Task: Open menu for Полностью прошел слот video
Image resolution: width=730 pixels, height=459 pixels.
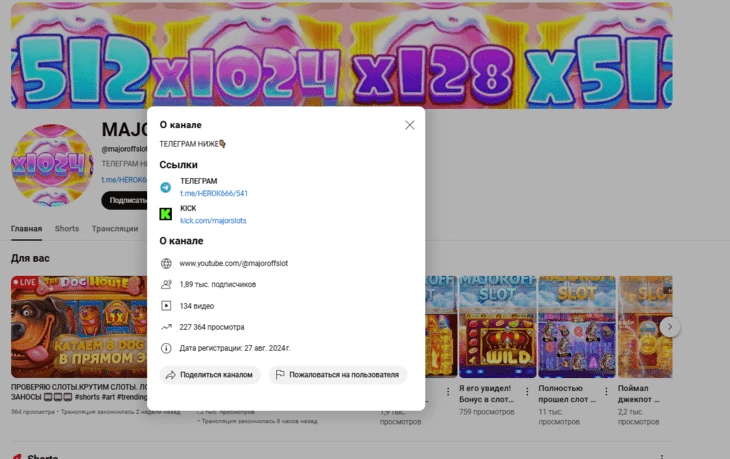Action: (606, 392)
